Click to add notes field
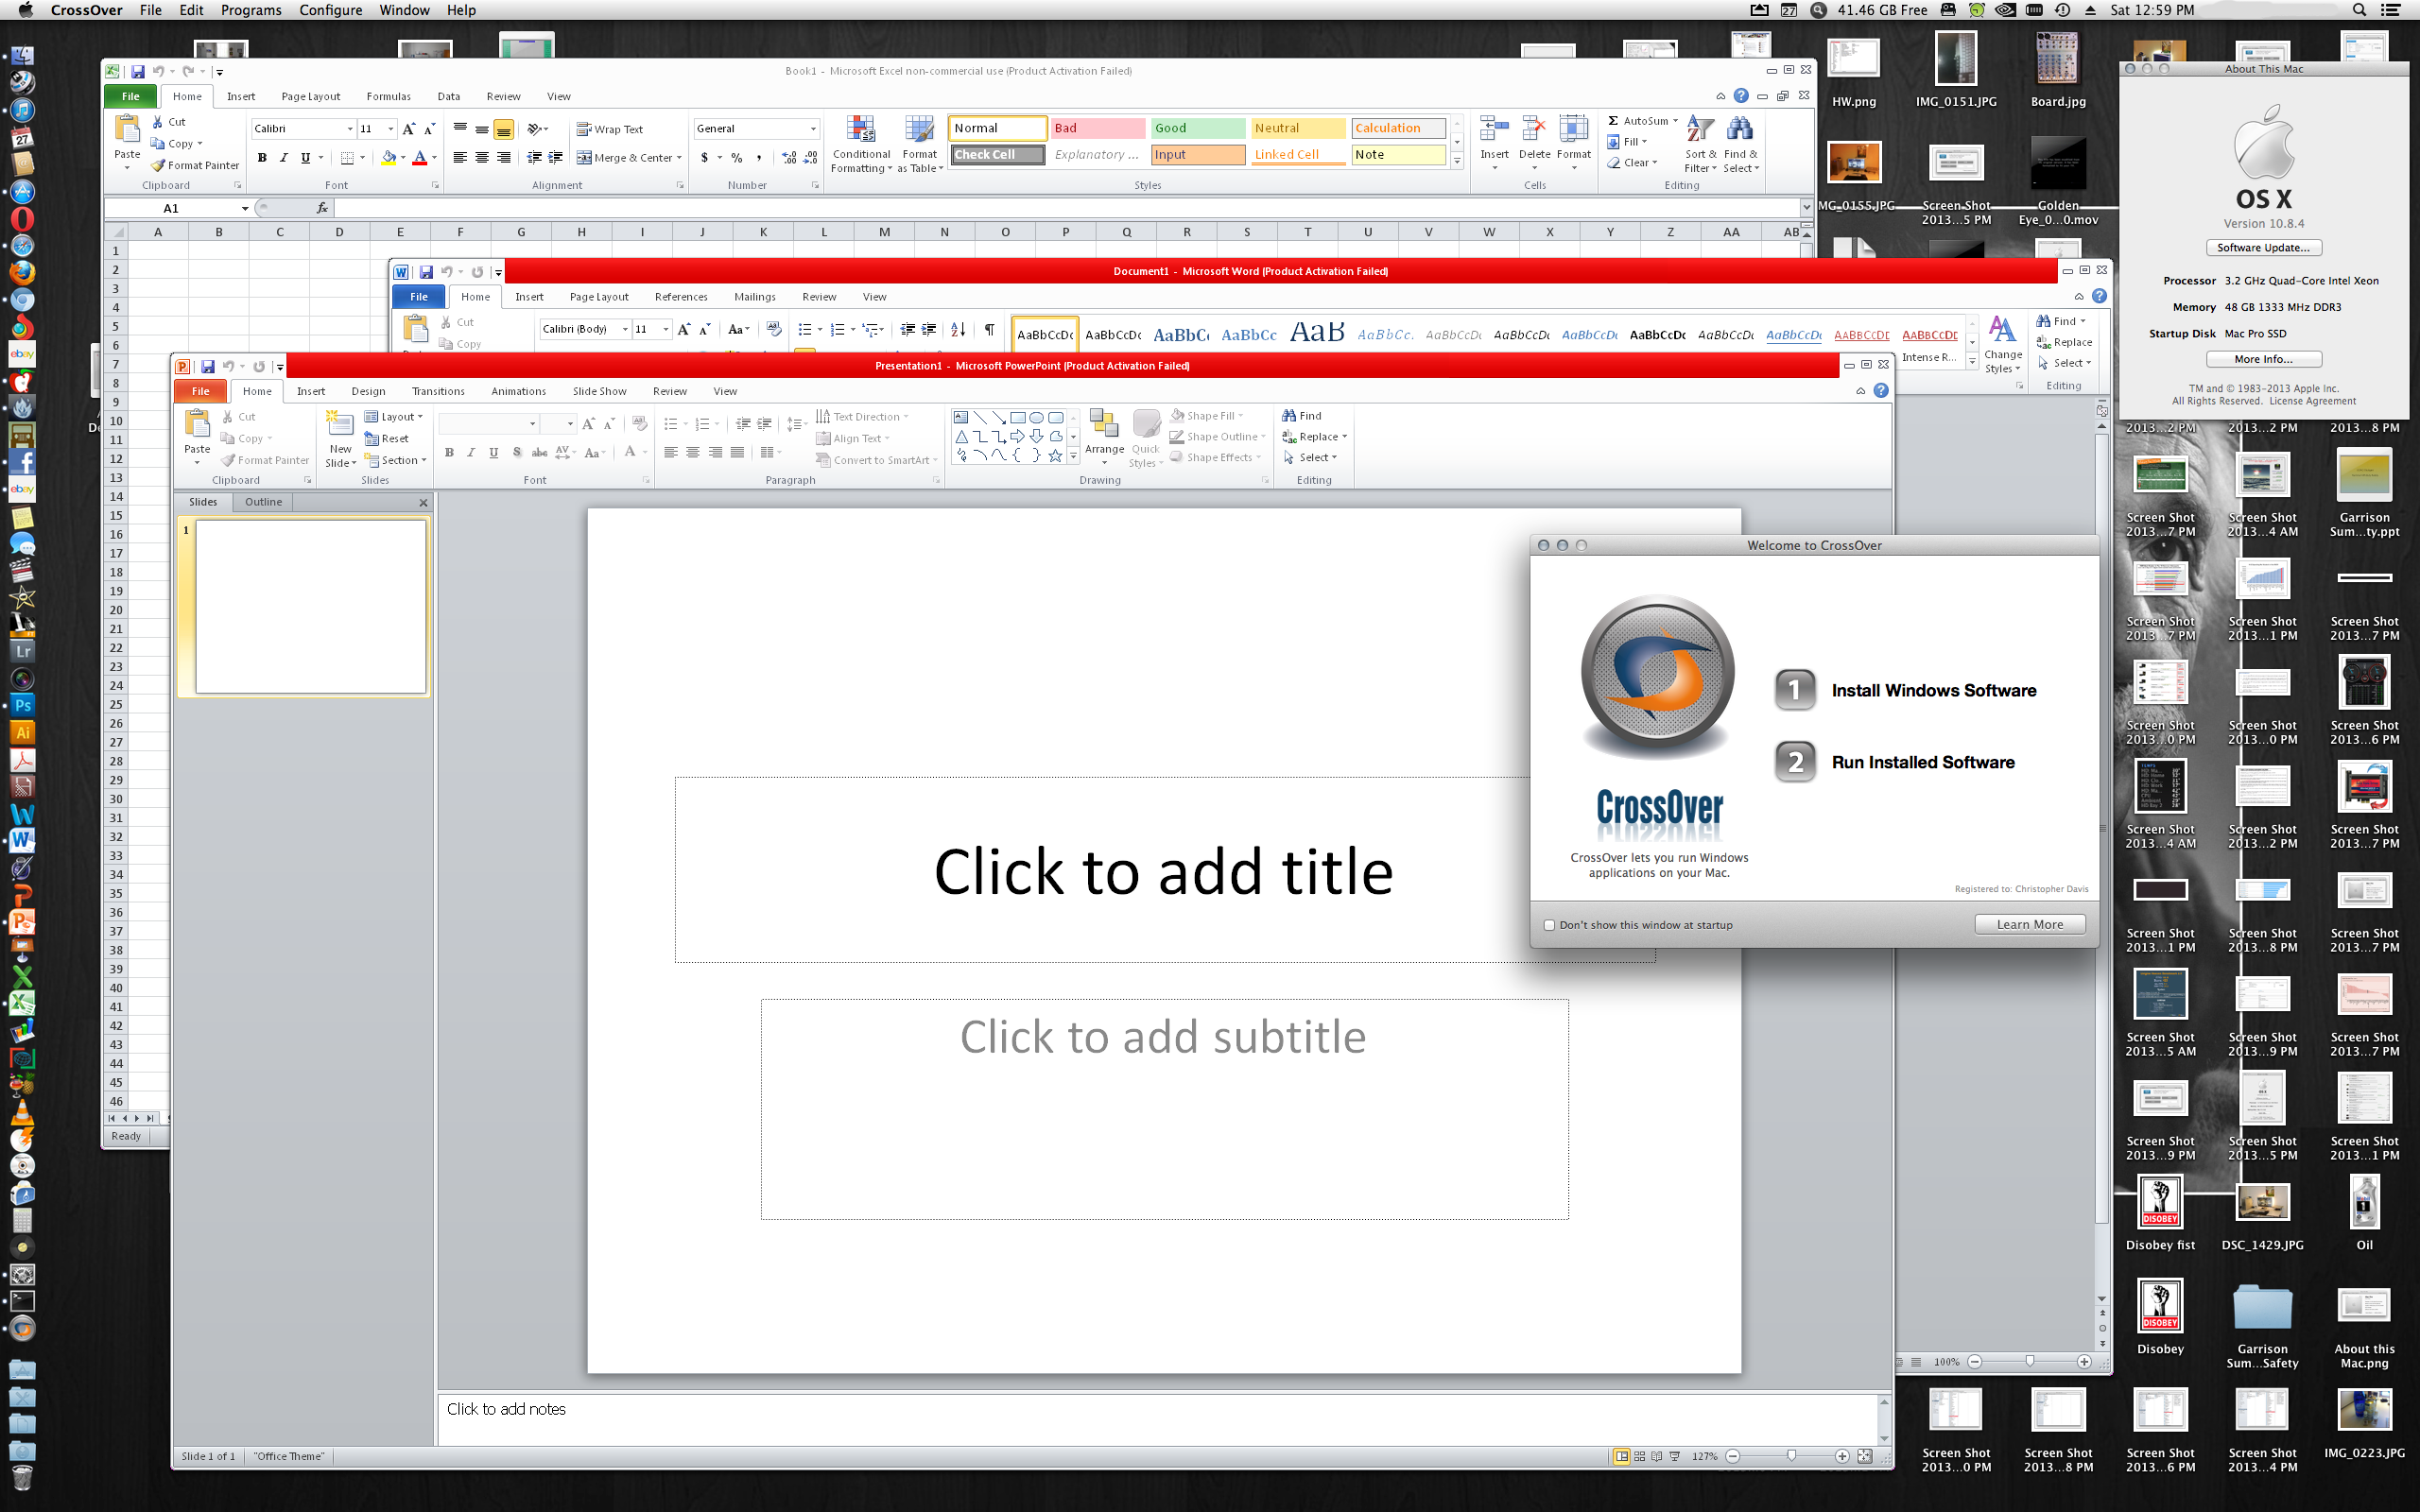The image size is (2420, 1512). click(1157, 1419)
